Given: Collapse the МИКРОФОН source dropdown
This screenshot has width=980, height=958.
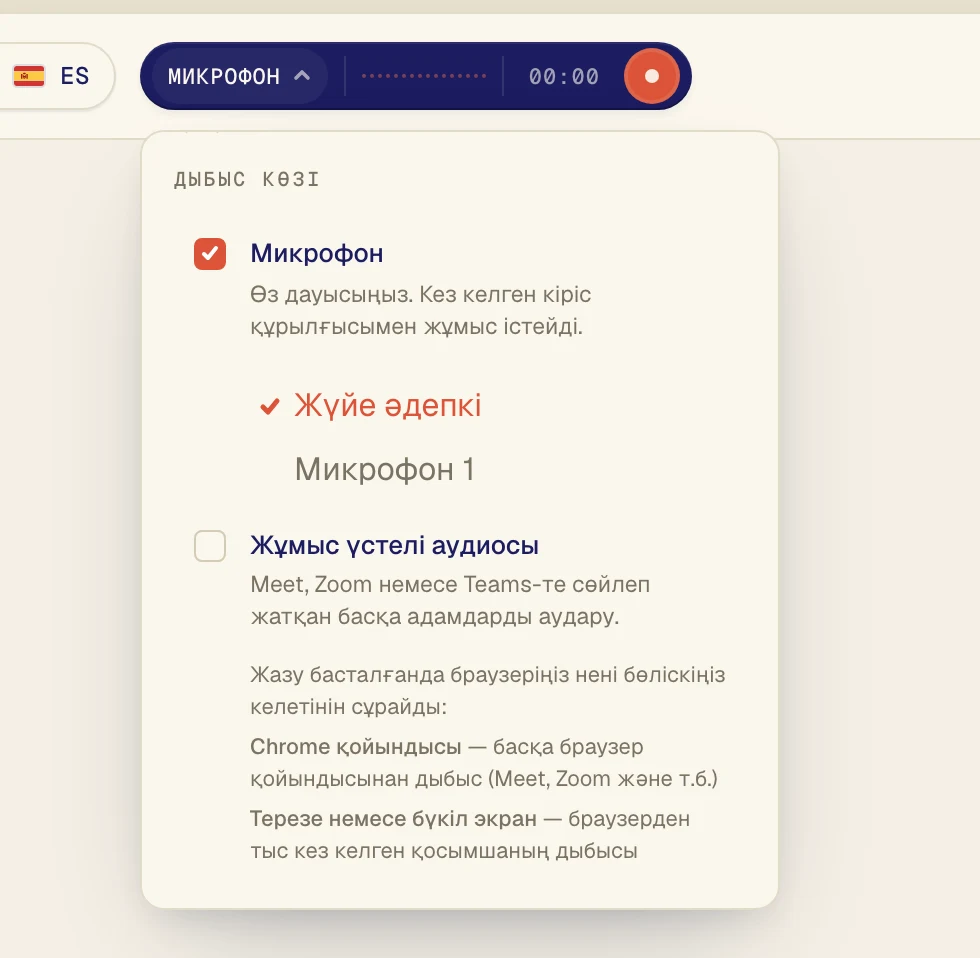Looking at the screenshot, I should [x=239, y=76].
